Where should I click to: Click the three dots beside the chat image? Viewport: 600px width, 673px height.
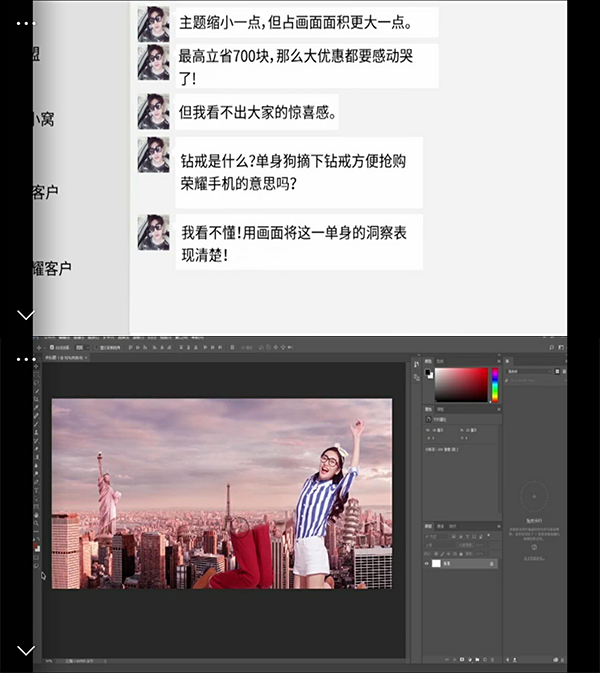pyautogui.click(x=26, y=23)
